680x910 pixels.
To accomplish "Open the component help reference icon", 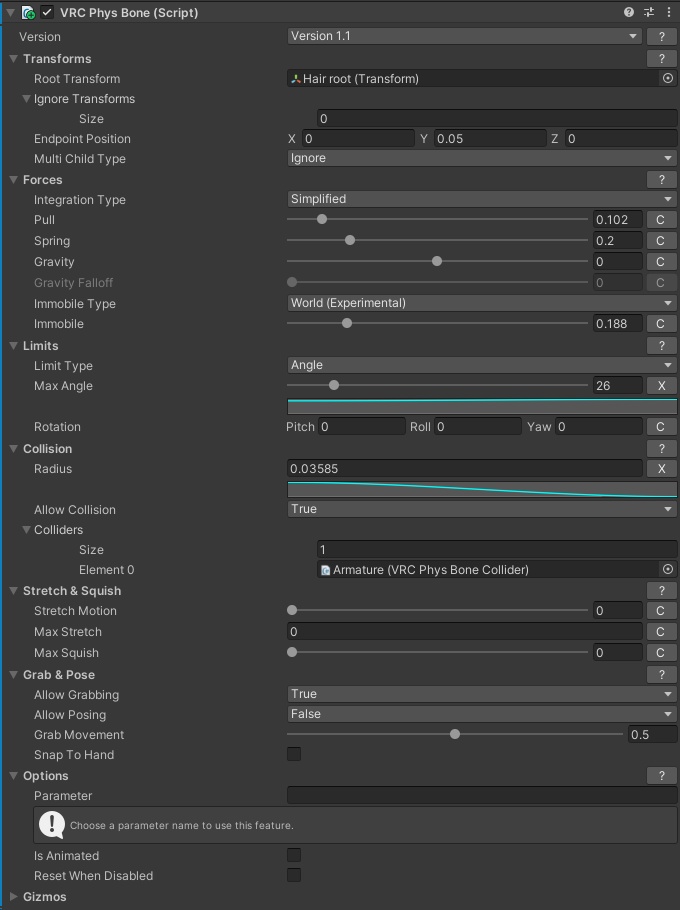I will [x=629, y=13].
